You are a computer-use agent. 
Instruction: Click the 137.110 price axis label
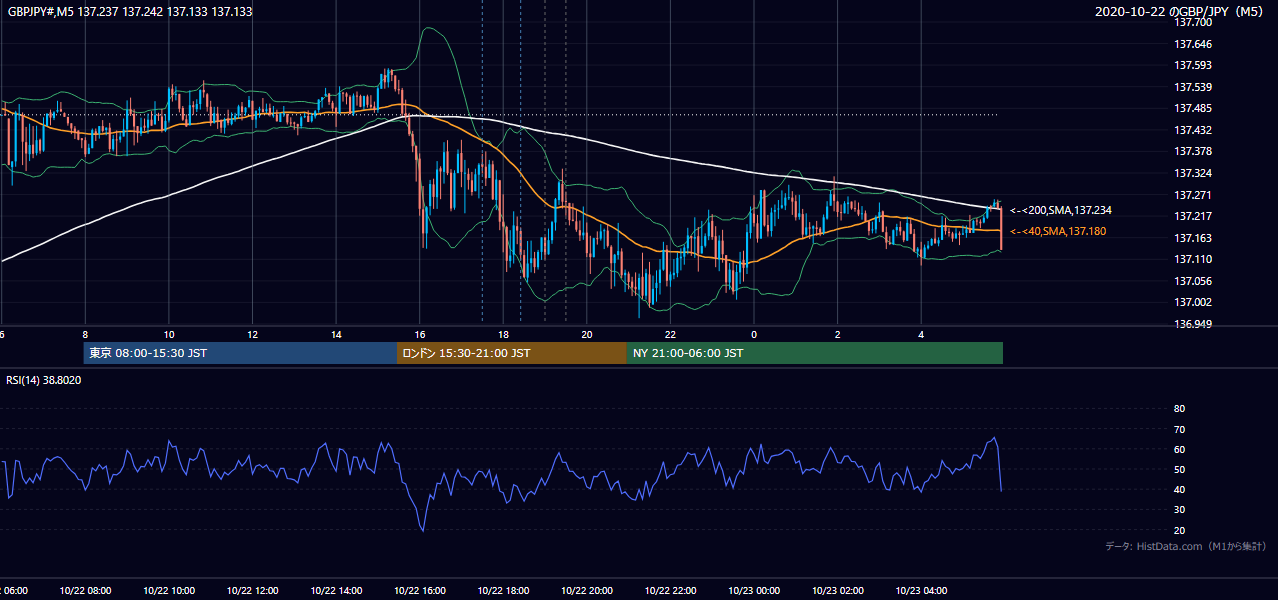(1194, 259)
